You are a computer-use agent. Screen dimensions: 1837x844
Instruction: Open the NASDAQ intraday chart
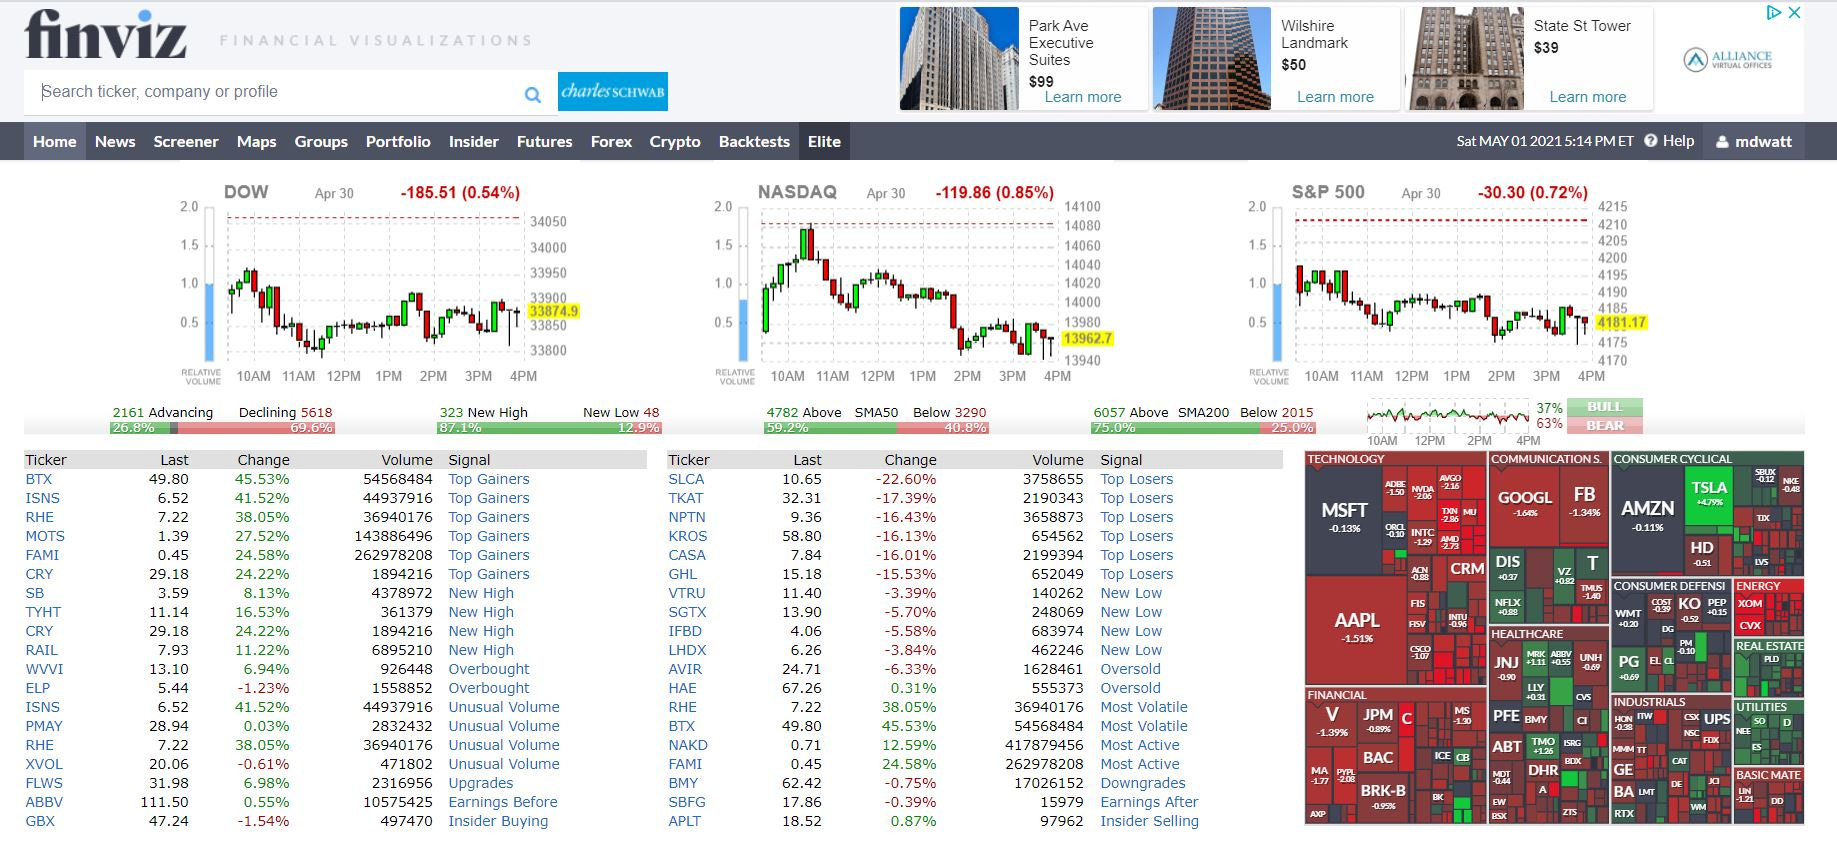pos(915,285)
